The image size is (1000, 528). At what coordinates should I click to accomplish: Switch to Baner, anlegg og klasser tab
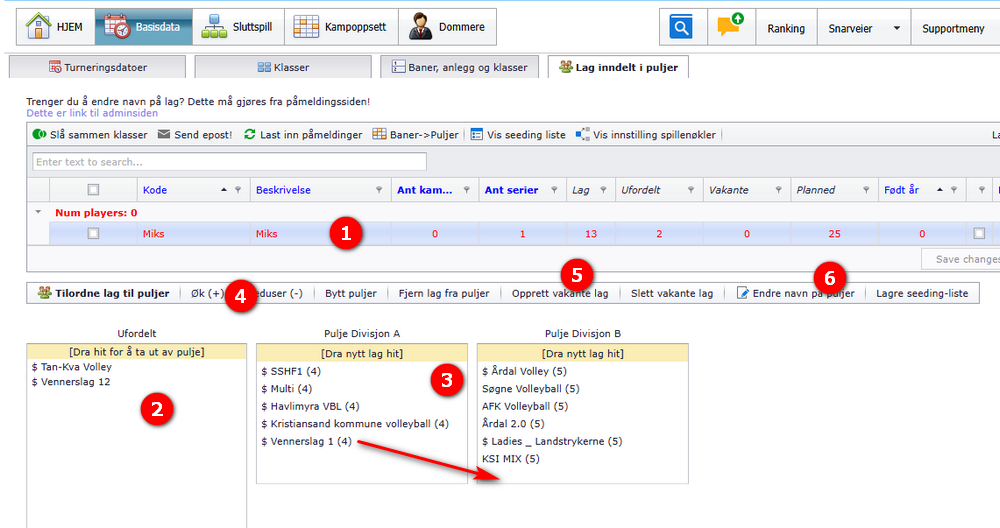[x=459, y=67]
